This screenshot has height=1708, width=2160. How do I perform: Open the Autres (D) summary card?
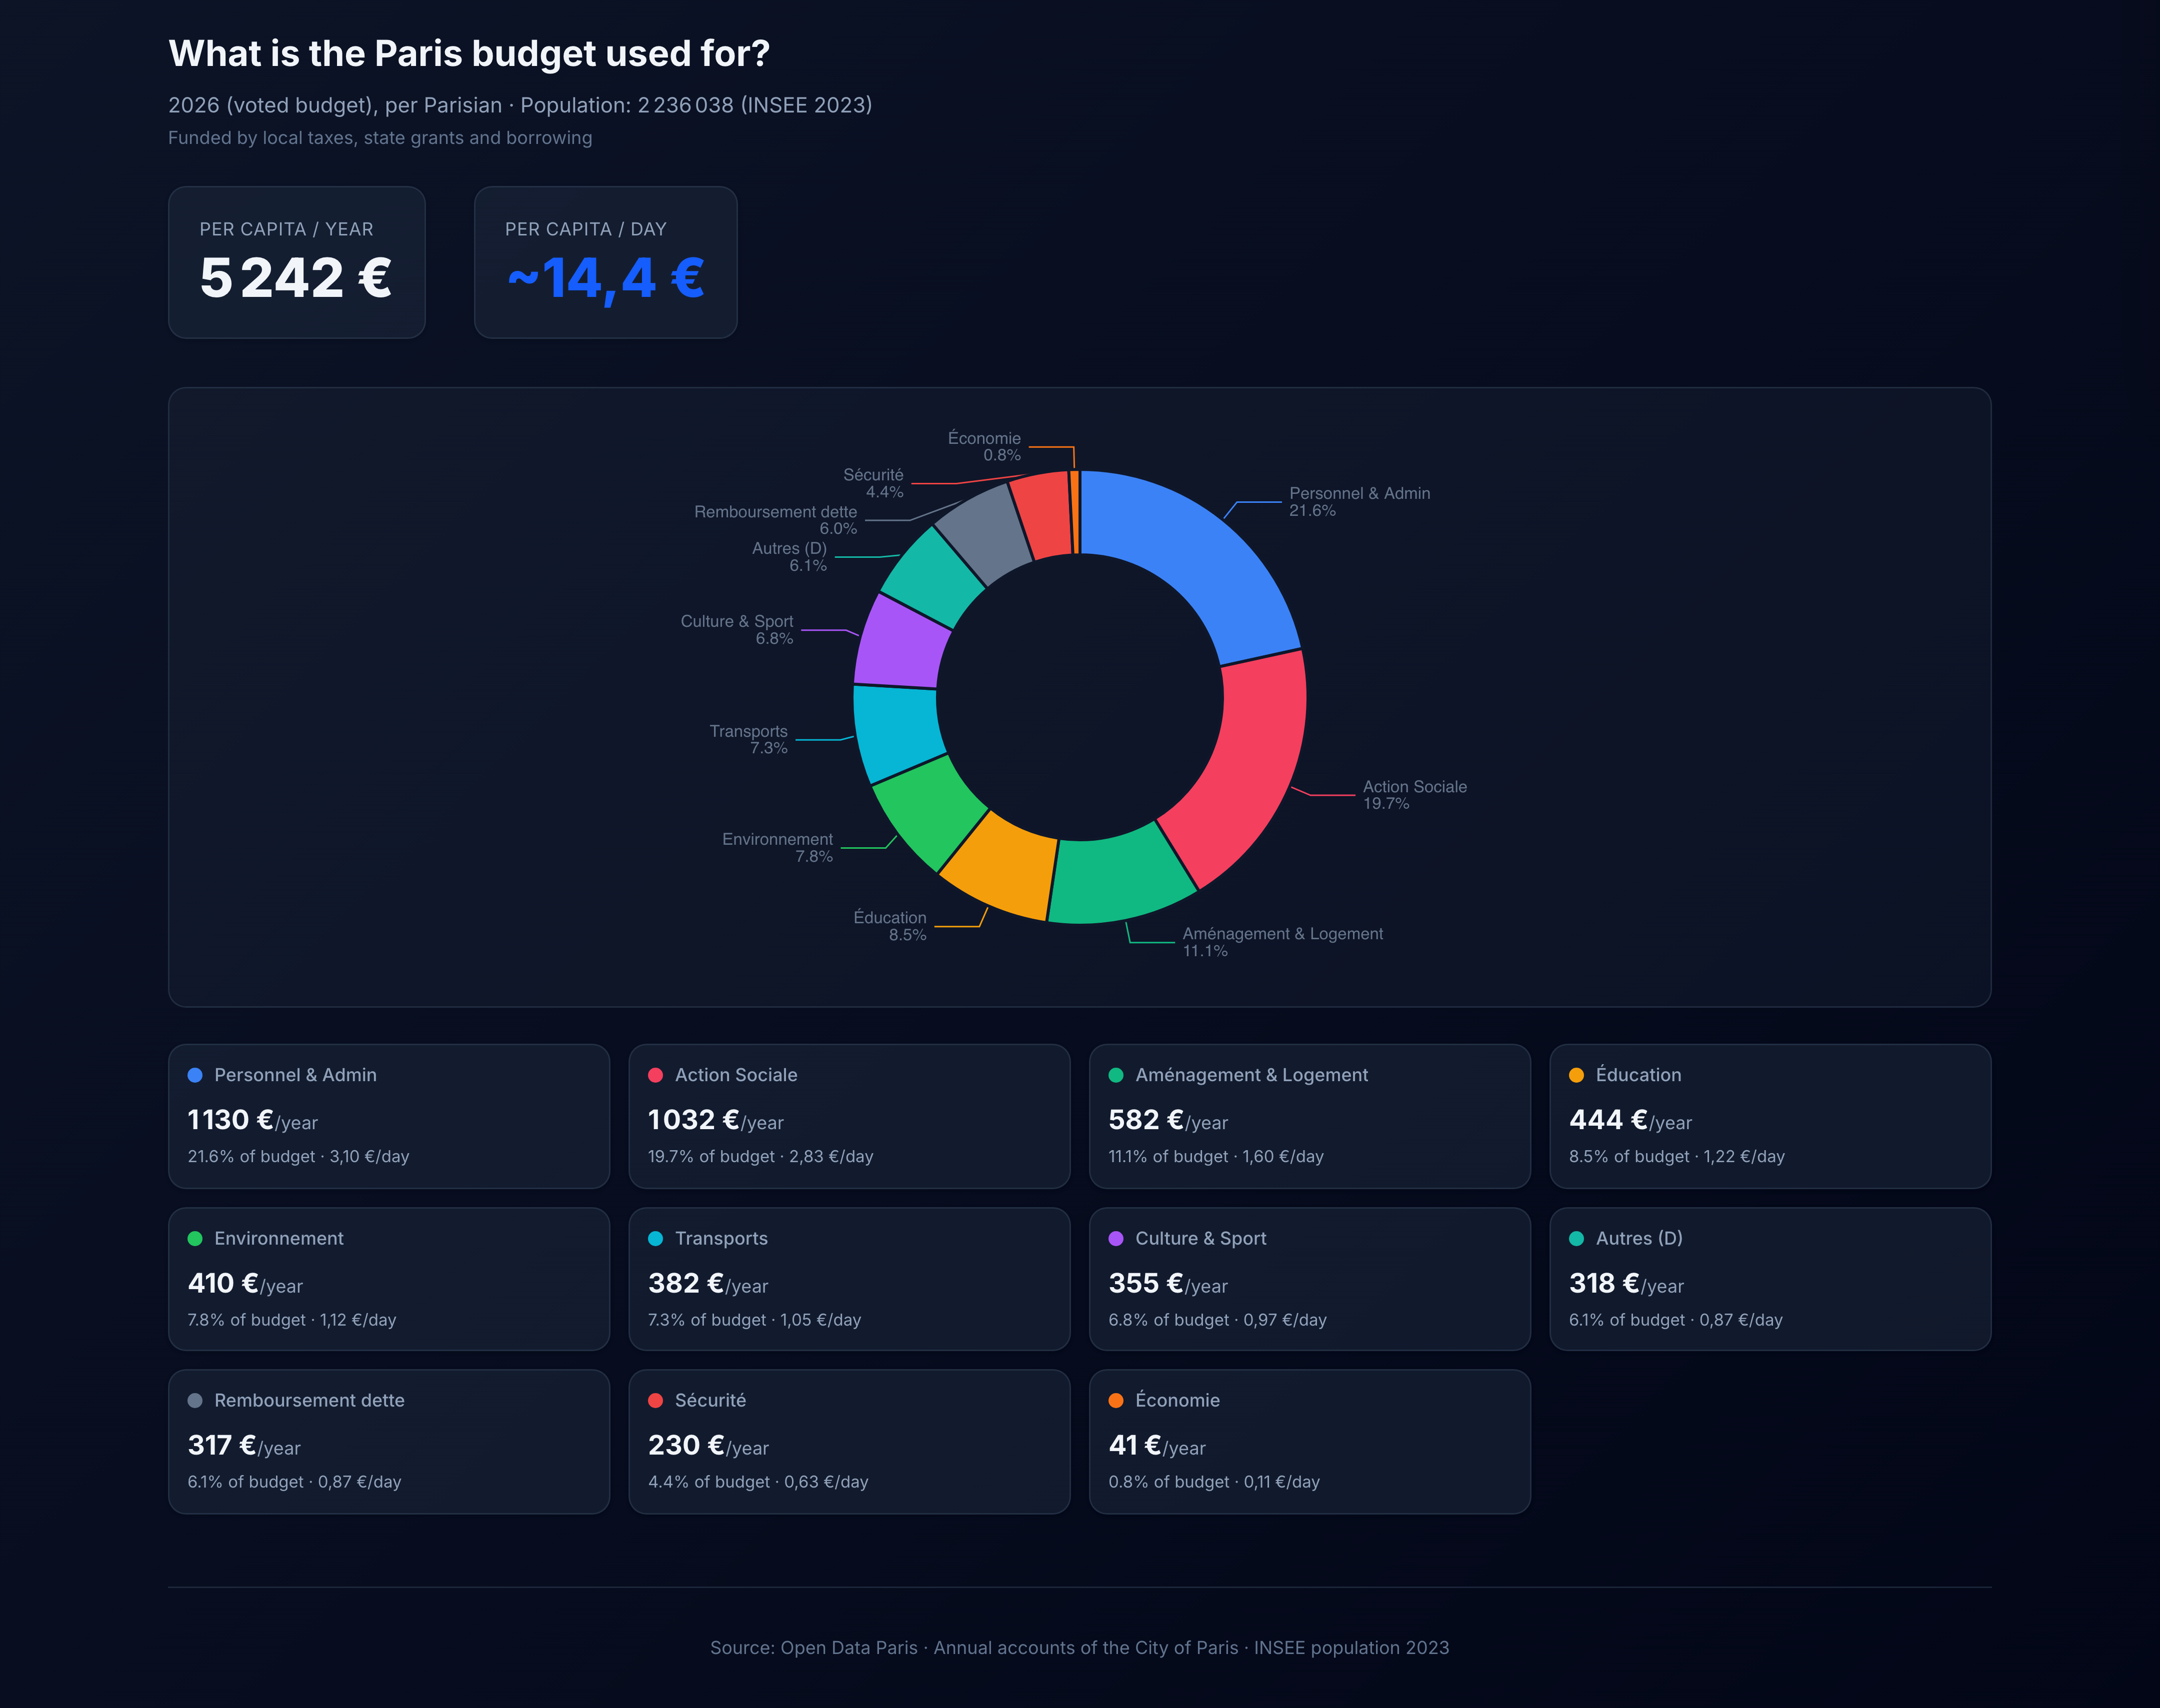pos(1771,1280)
